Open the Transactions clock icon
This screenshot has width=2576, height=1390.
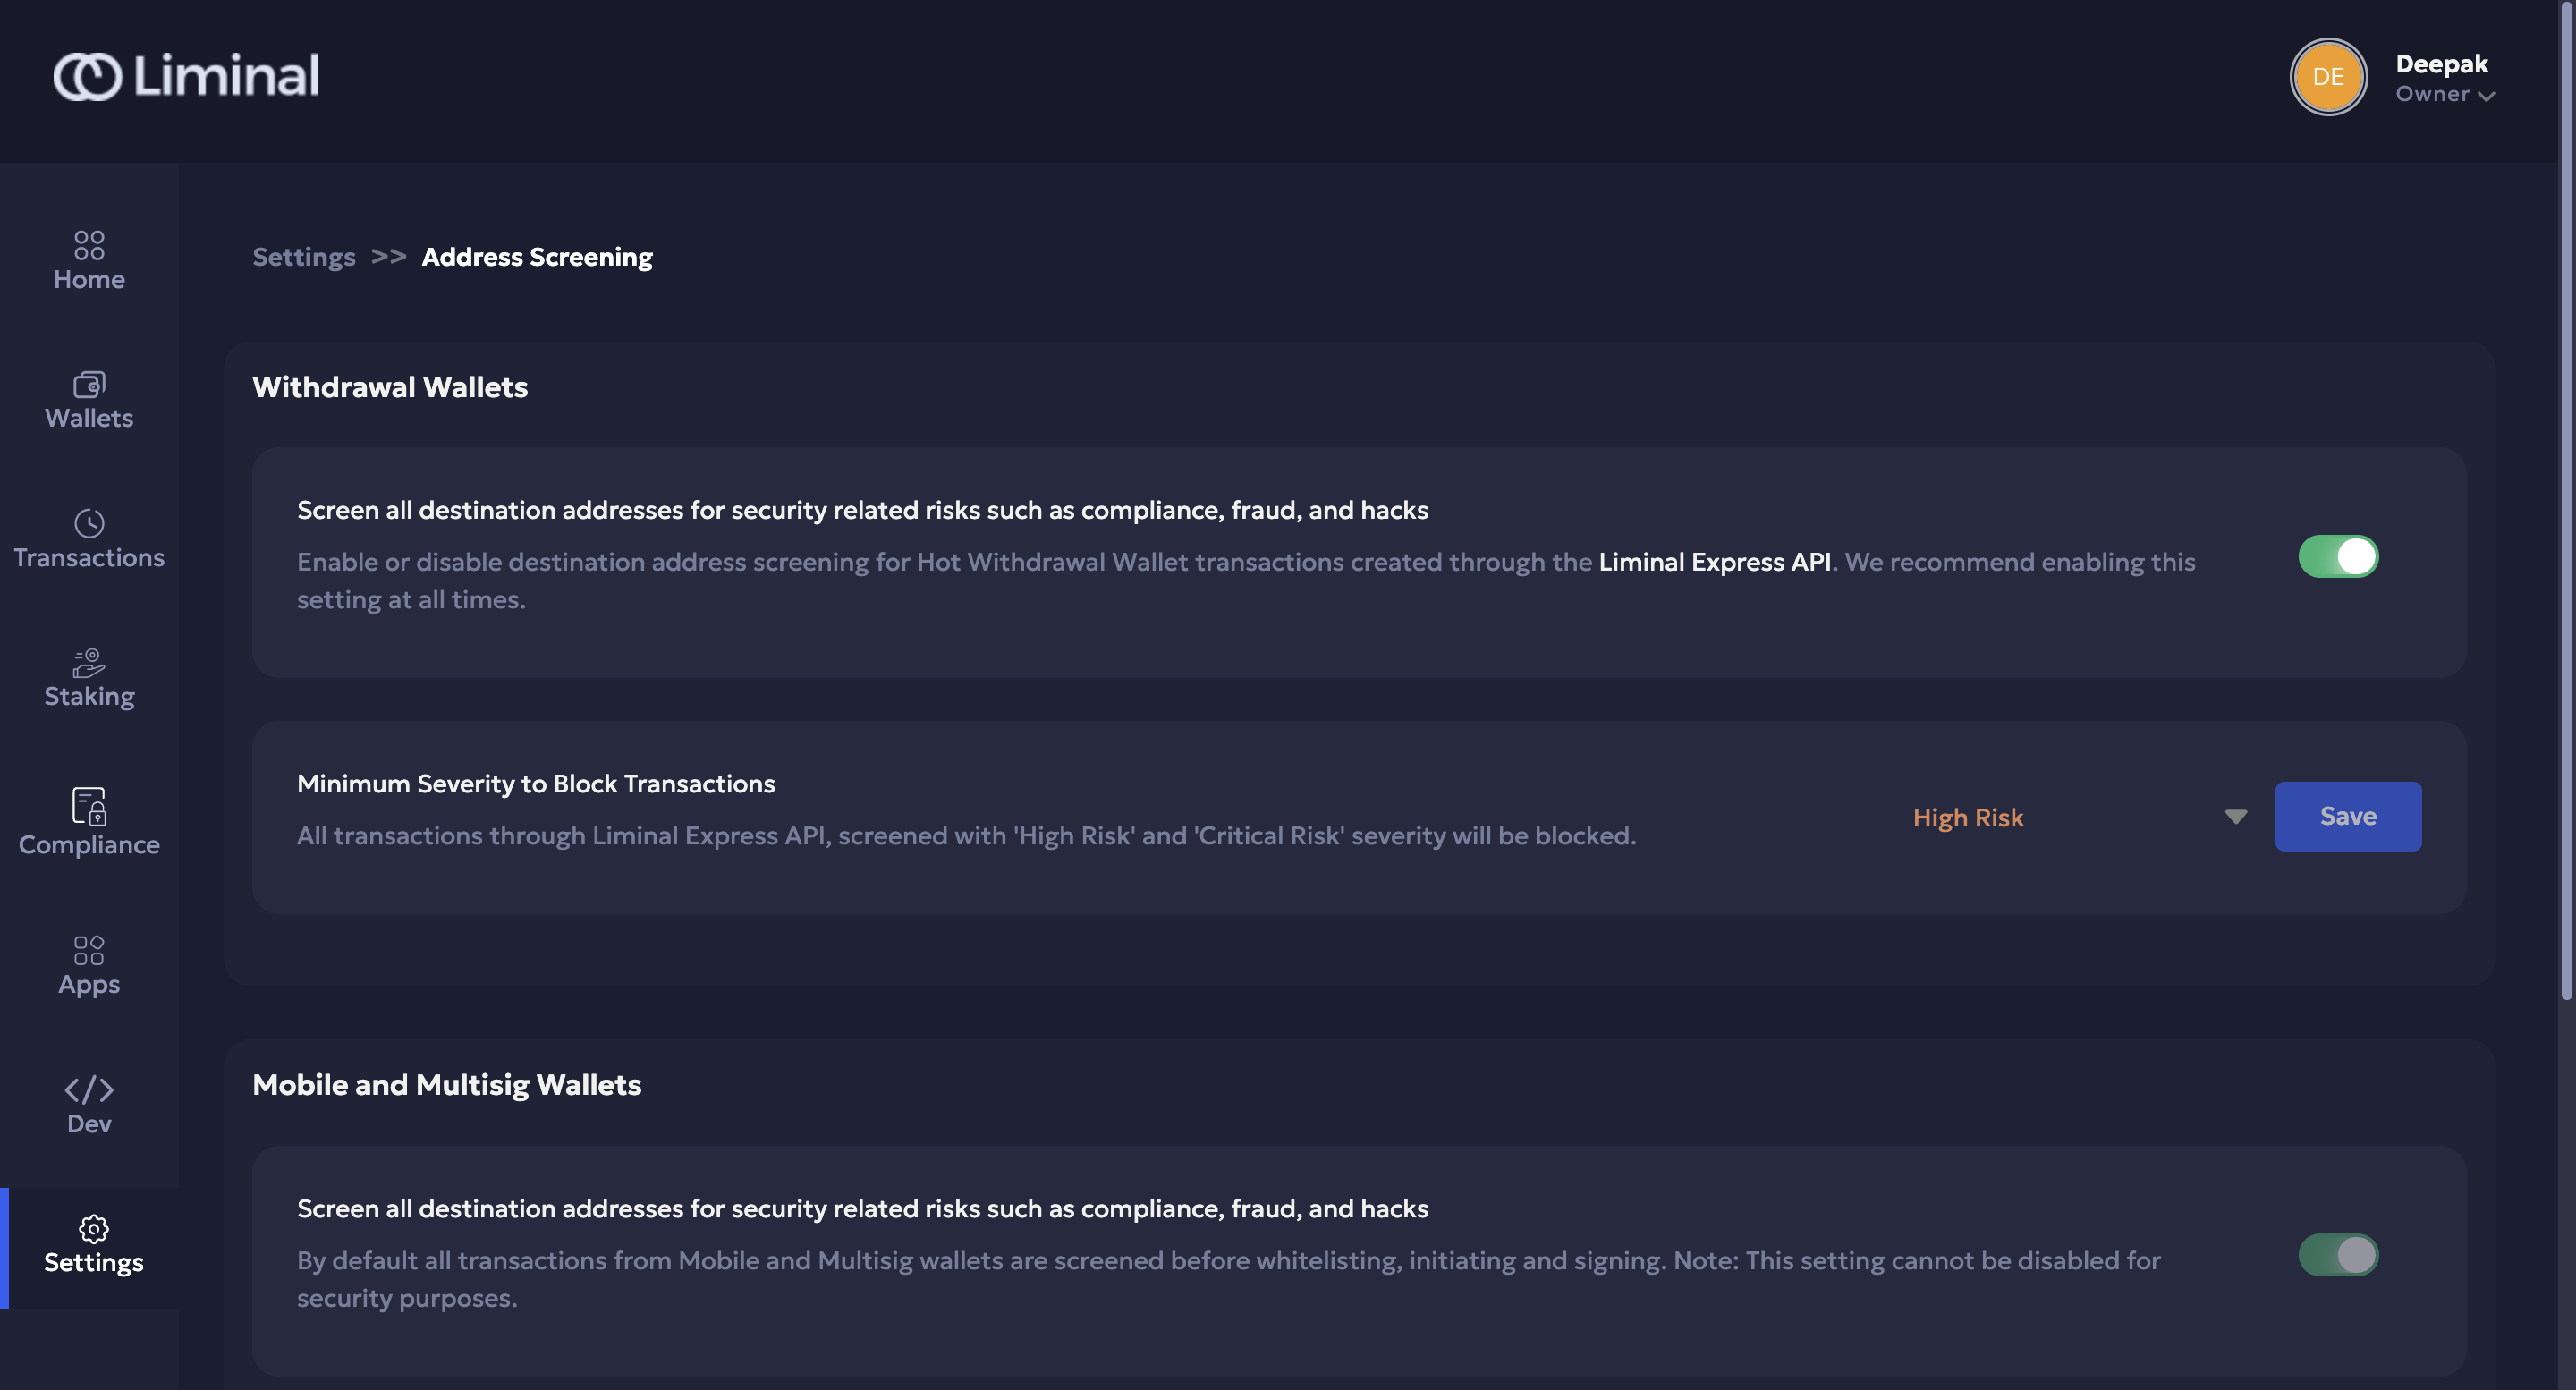coord(89,523)
